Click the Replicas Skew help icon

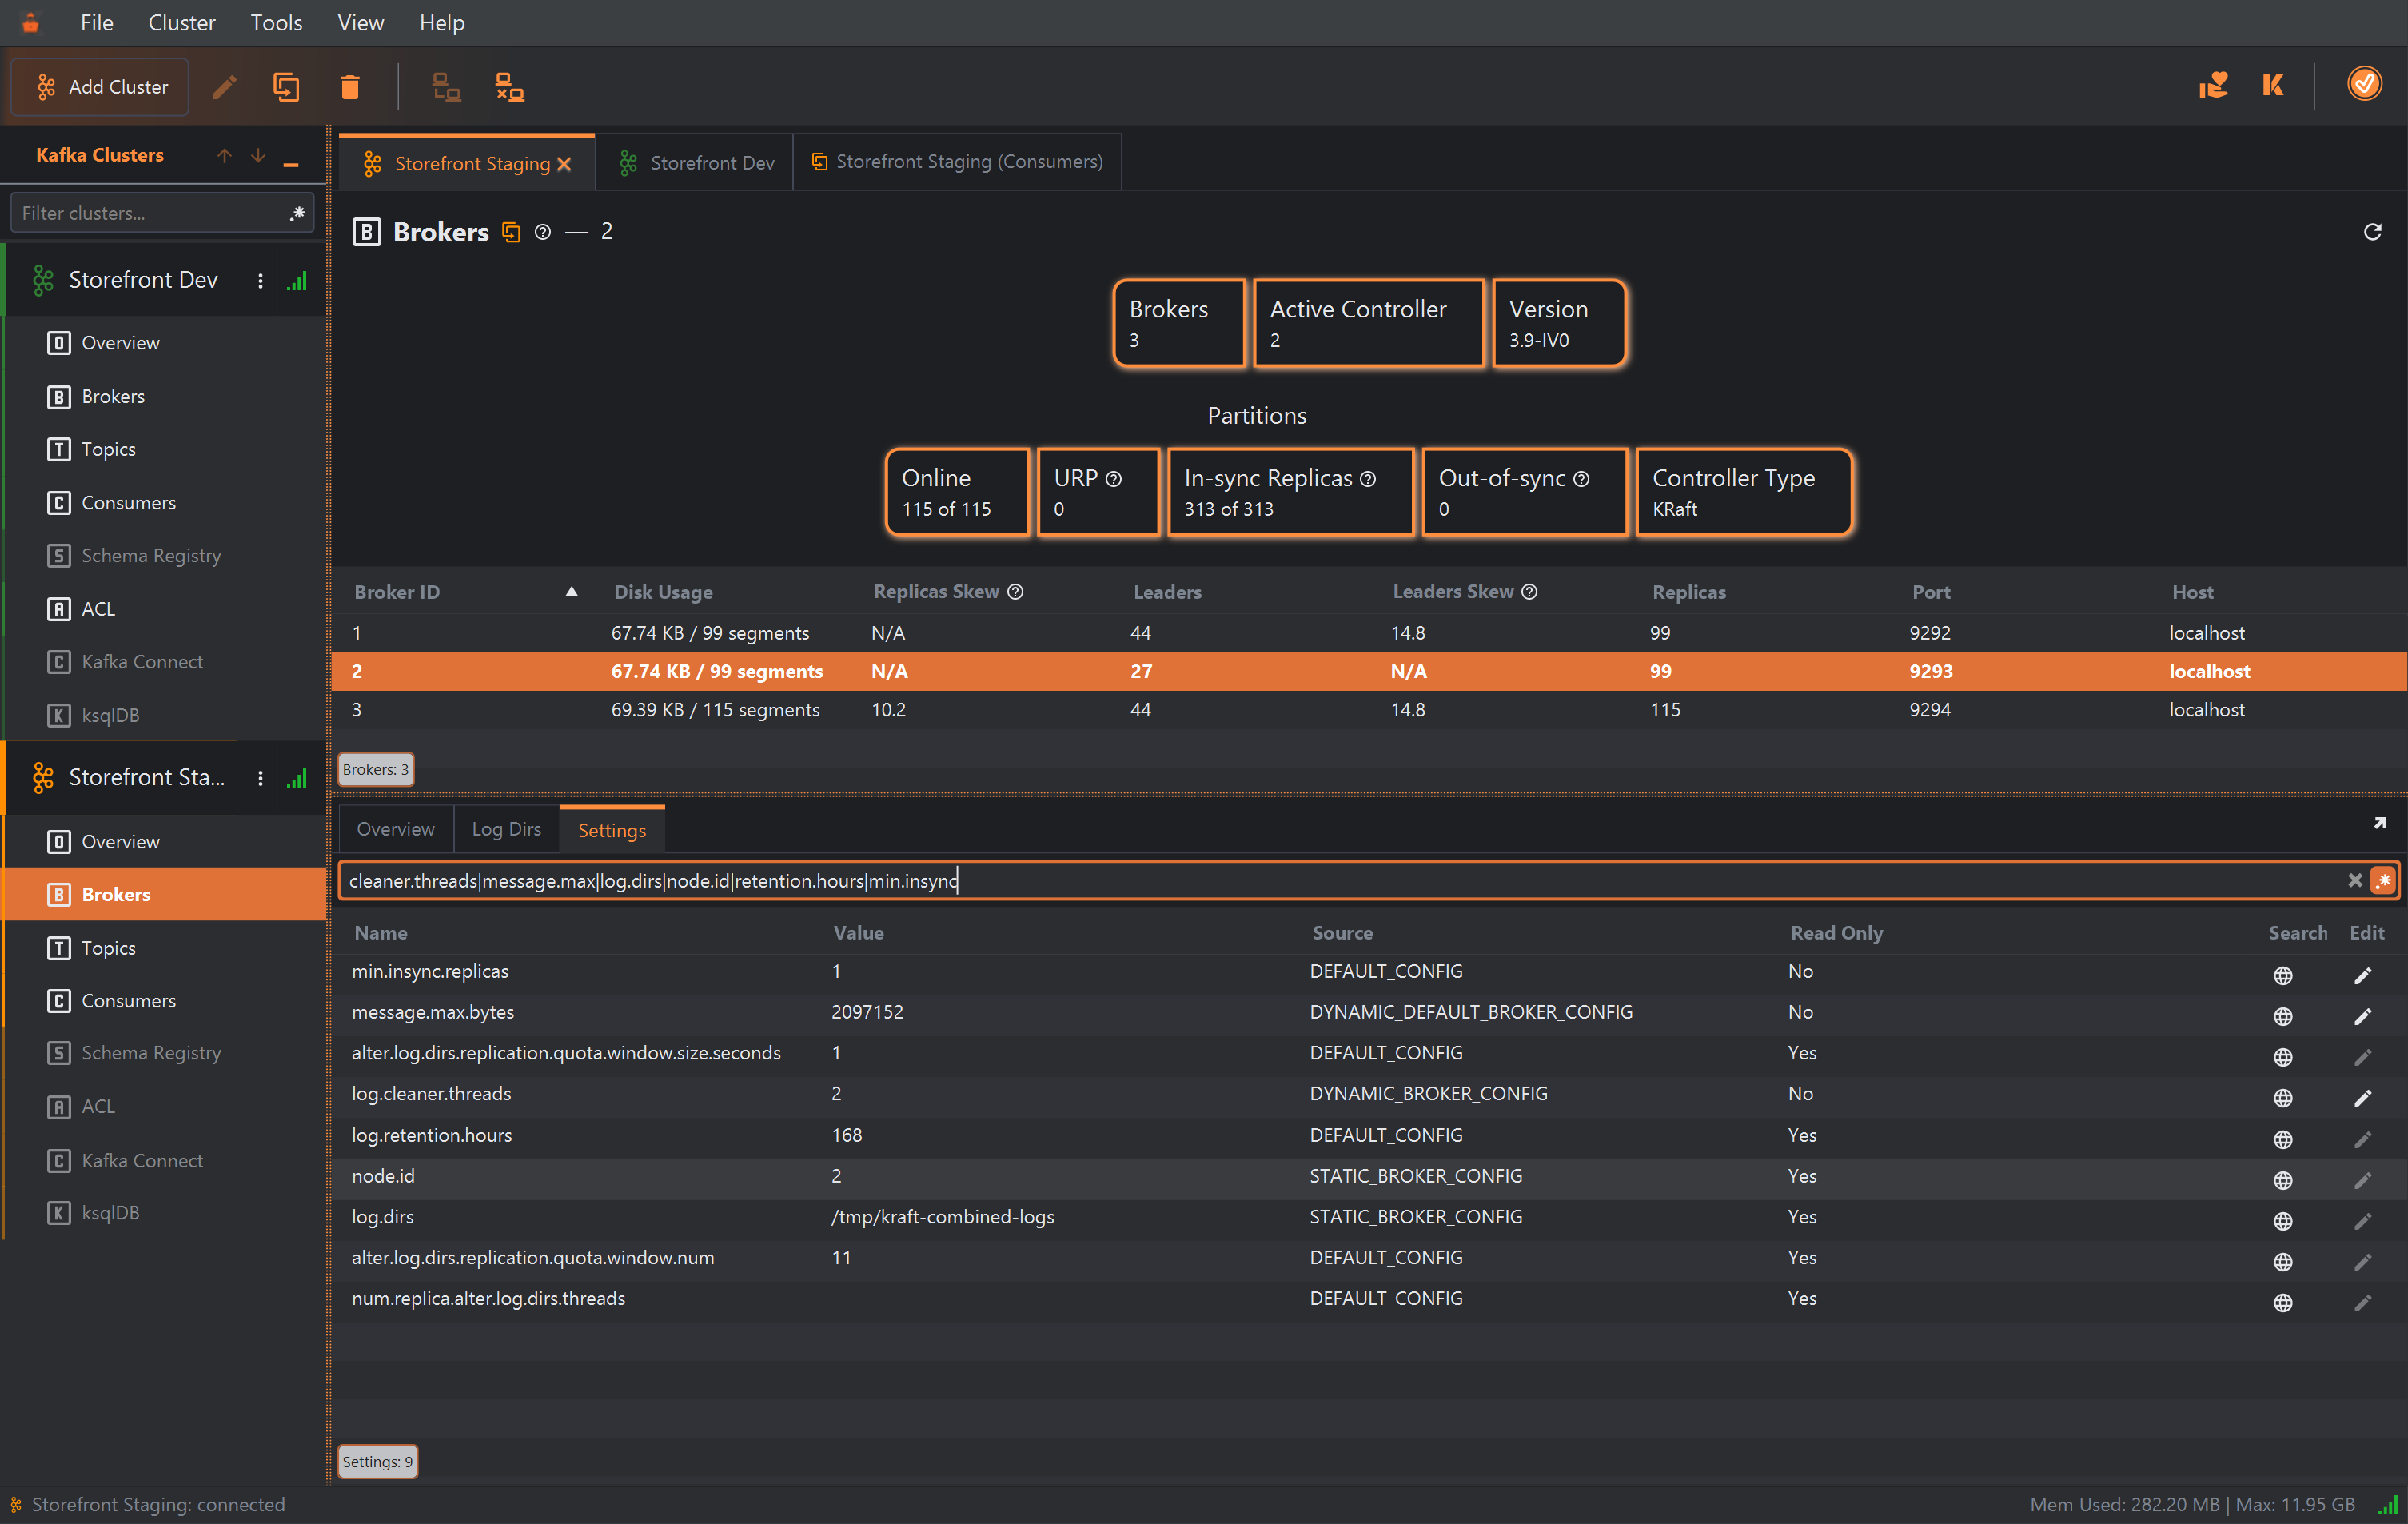point(1015,591)
